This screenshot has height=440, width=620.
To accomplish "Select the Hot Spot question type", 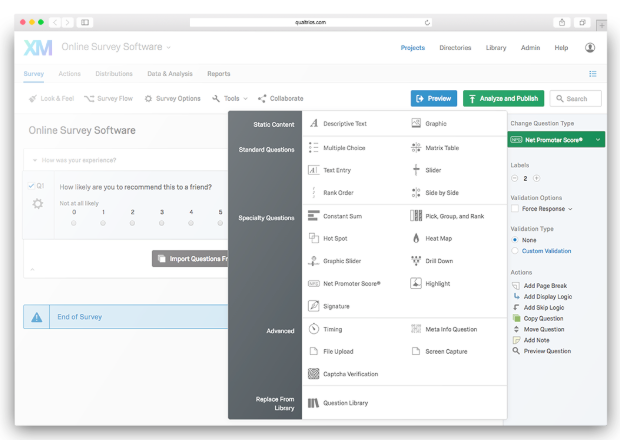I will click(x=328, y=238).
